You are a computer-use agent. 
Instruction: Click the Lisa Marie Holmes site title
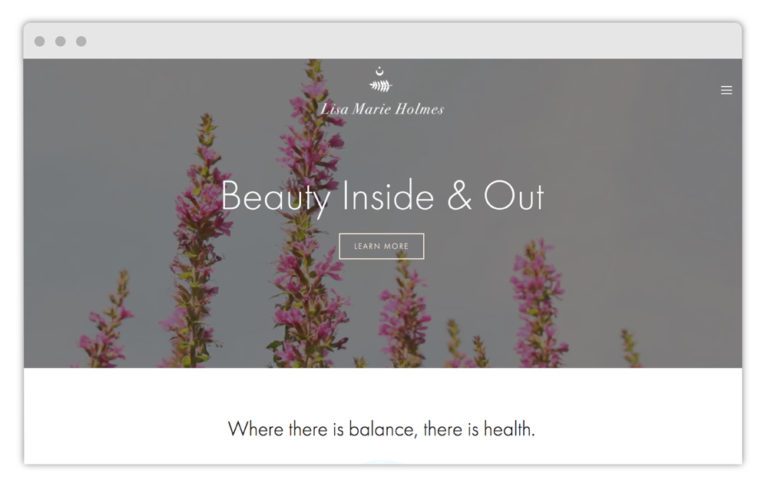(382, 109)
